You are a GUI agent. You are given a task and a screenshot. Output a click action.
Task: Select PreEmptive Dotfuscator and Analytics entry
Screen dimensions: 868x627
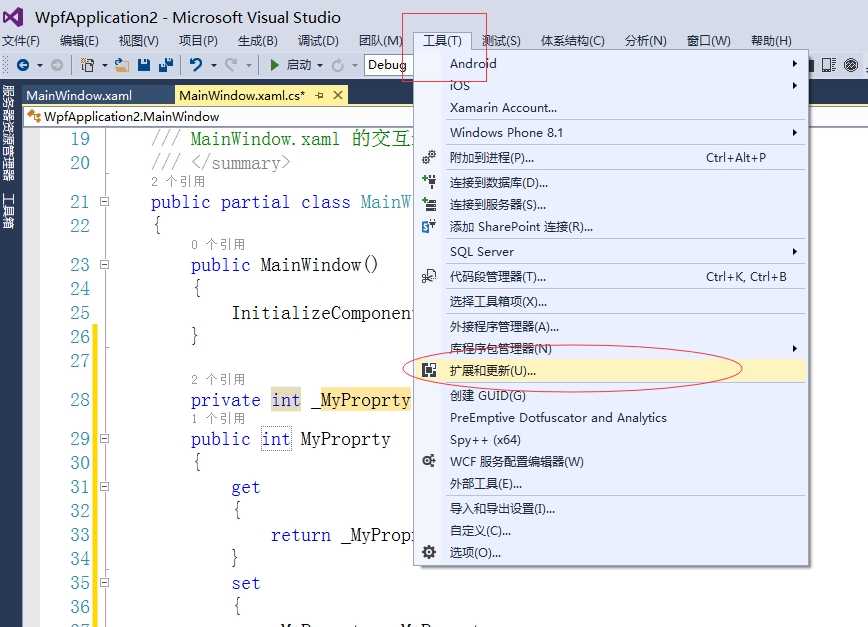(609, 418)
